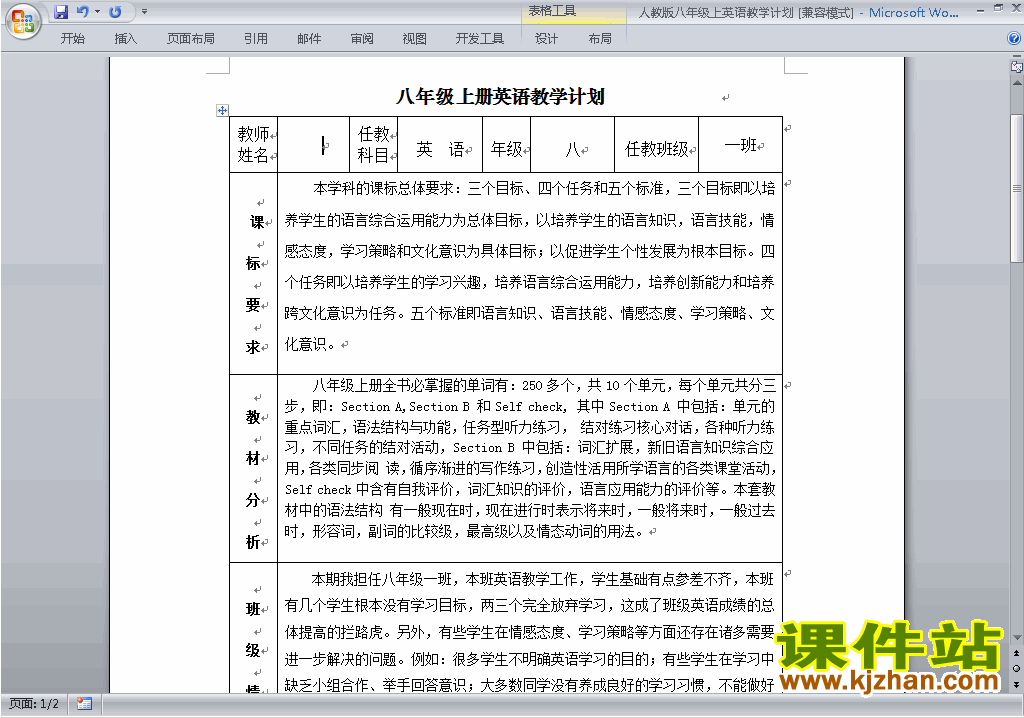Click the 任教科目 table cell
The height and width of the screenshot is (718, 1024).
(374, 144)
